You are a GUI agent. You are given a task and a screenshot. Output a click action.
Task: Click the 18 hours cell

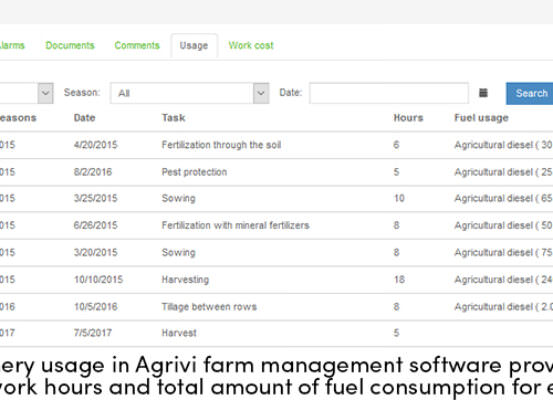click(x=399, y=280)
